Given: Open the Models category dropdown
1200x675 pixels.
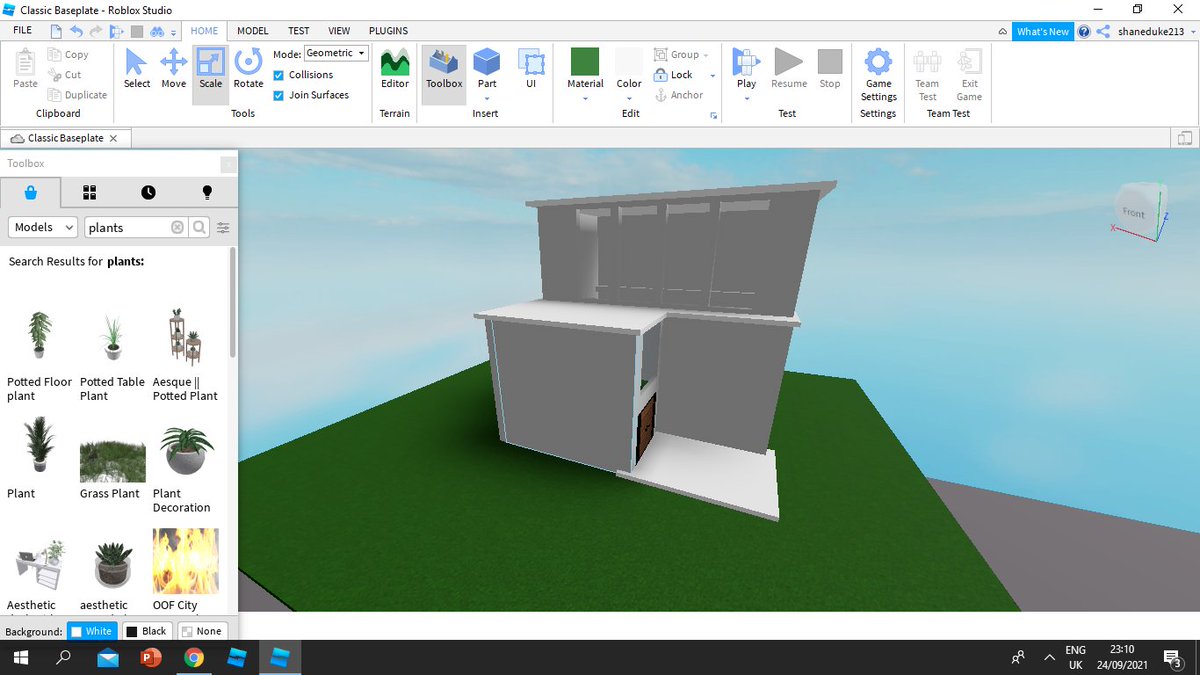Looking at the screenshot, I should [42, 227].
